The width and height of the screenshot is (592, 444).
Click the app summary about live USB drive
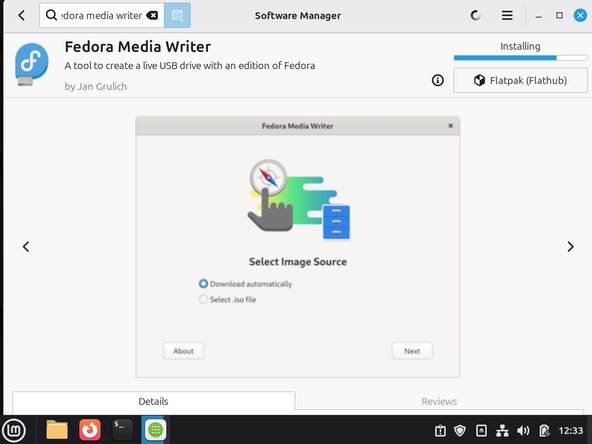click(190, 66)
